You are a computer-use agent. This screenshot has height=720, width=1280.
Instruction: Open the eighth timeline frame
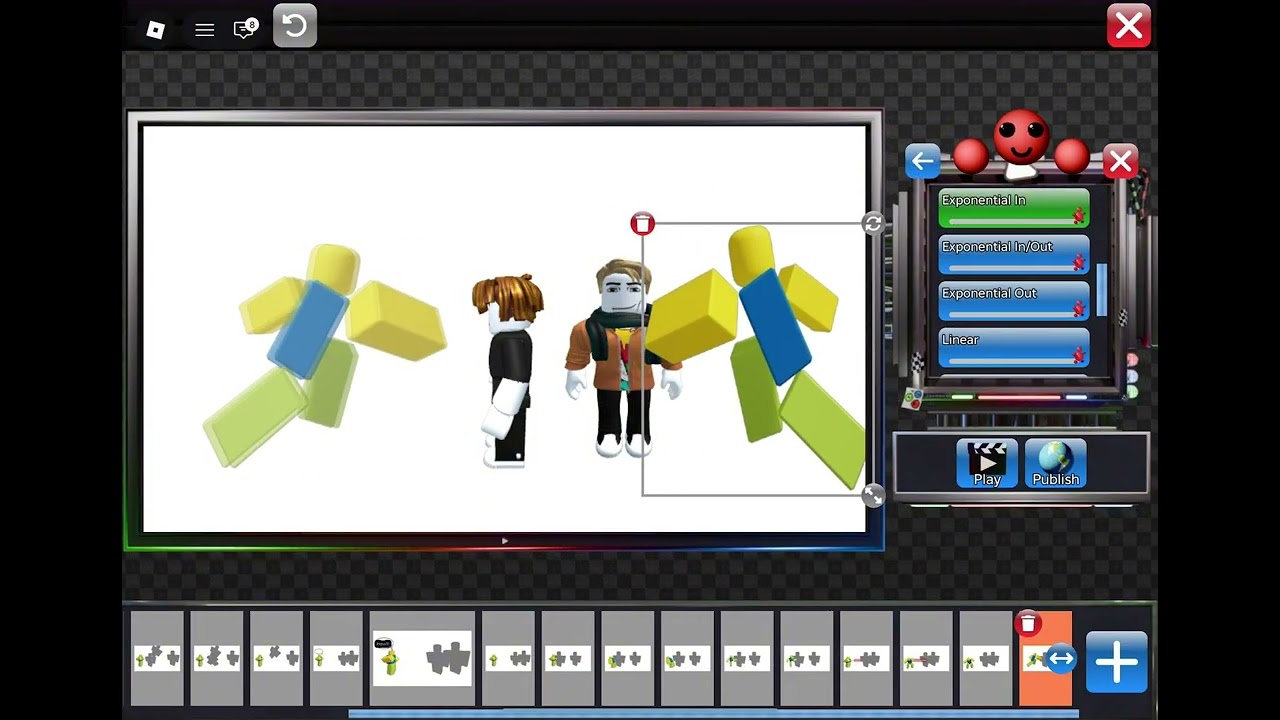tap(628, 659)
